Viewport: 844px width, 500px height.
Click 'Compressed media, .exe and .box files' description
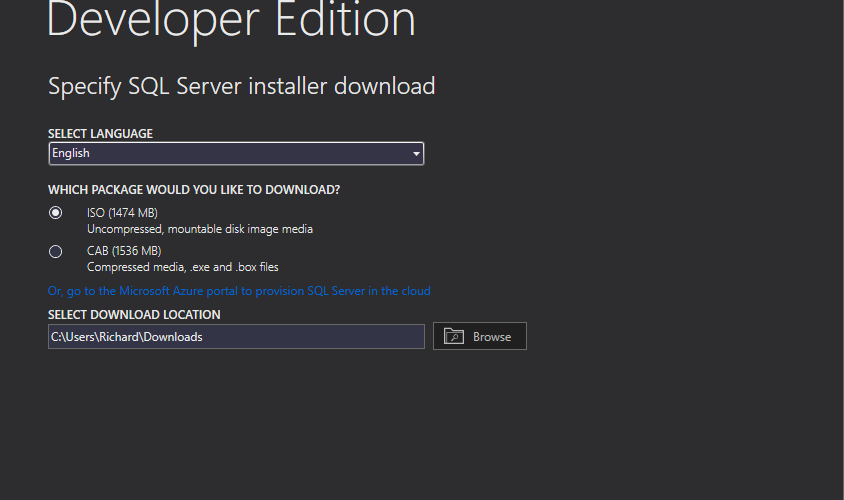click(x=183, y=267)
